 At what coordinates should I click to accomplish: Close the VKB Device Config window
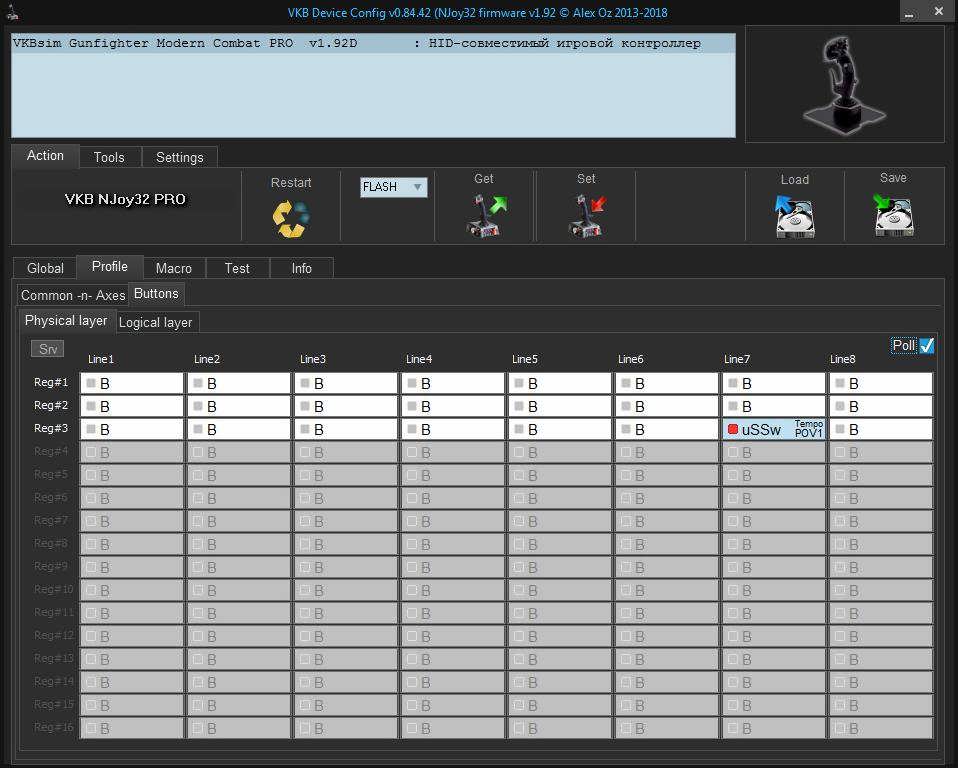point(939,11)
